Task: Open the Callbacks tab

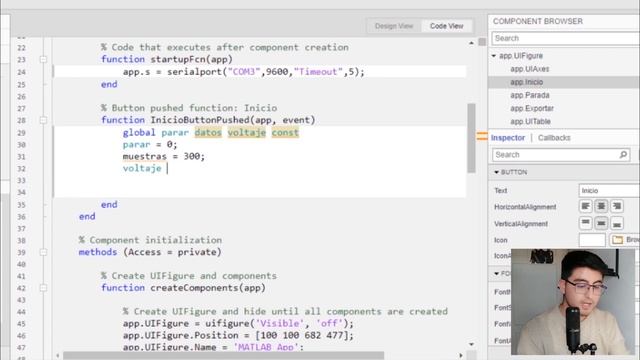Action: [554, 138]
